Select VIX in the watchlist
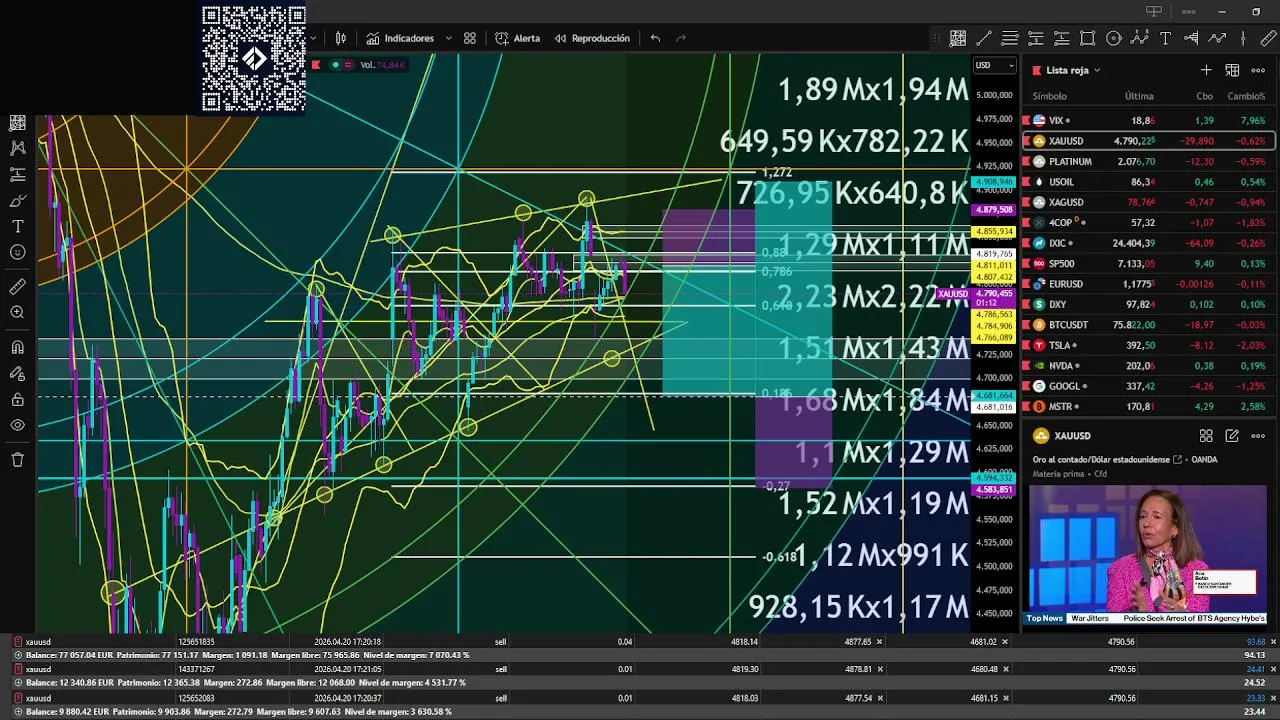The height and width of the screenshot is (720, 1280). pyautogui.click(x=1149, y=120)
